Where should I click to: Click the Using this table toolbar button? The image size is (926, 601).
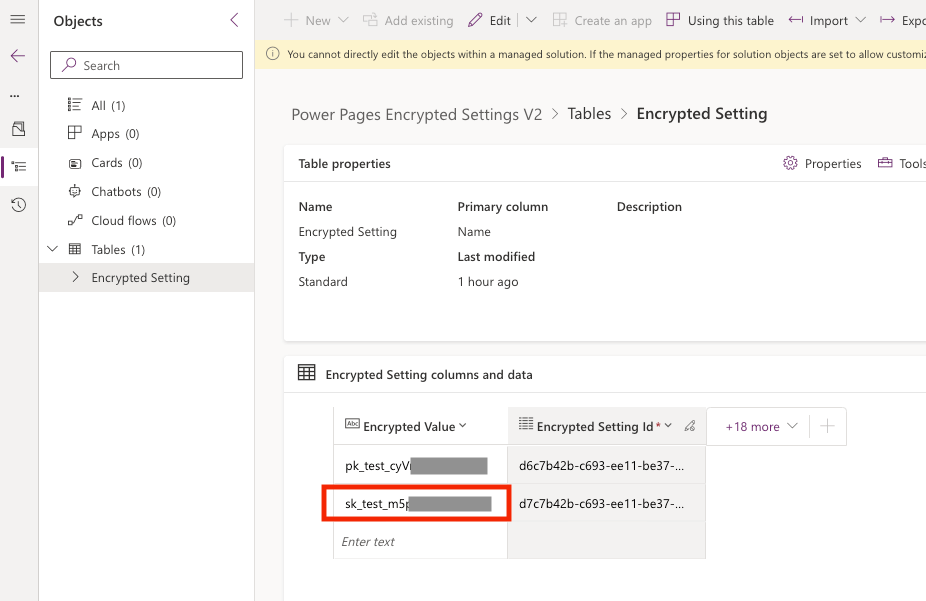pyautogui.click(x=720, y=20)
